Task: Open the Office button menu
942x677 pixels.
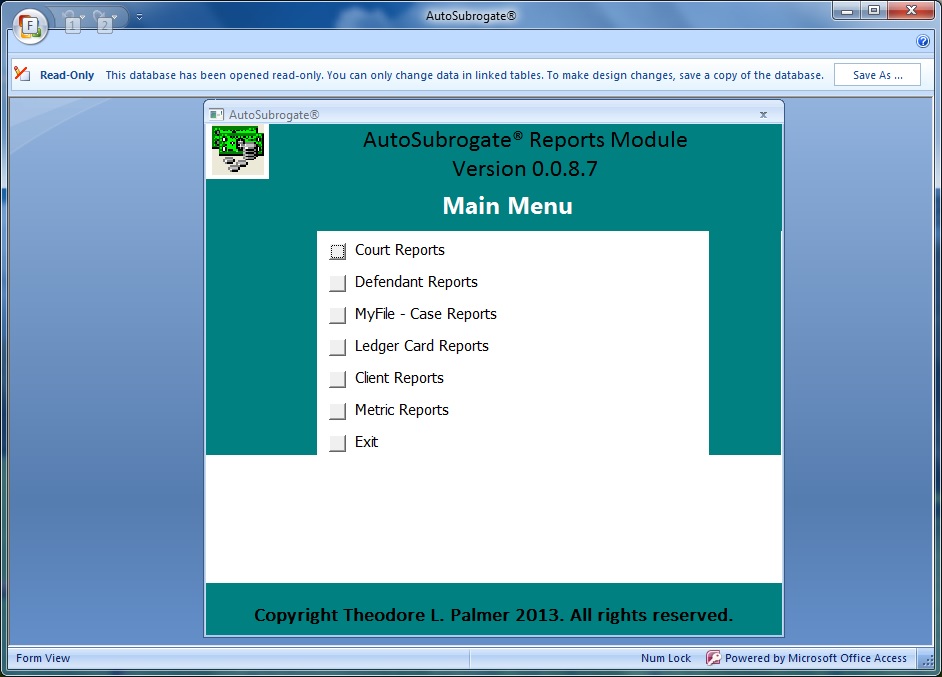Action: click(x=29, y=26)
